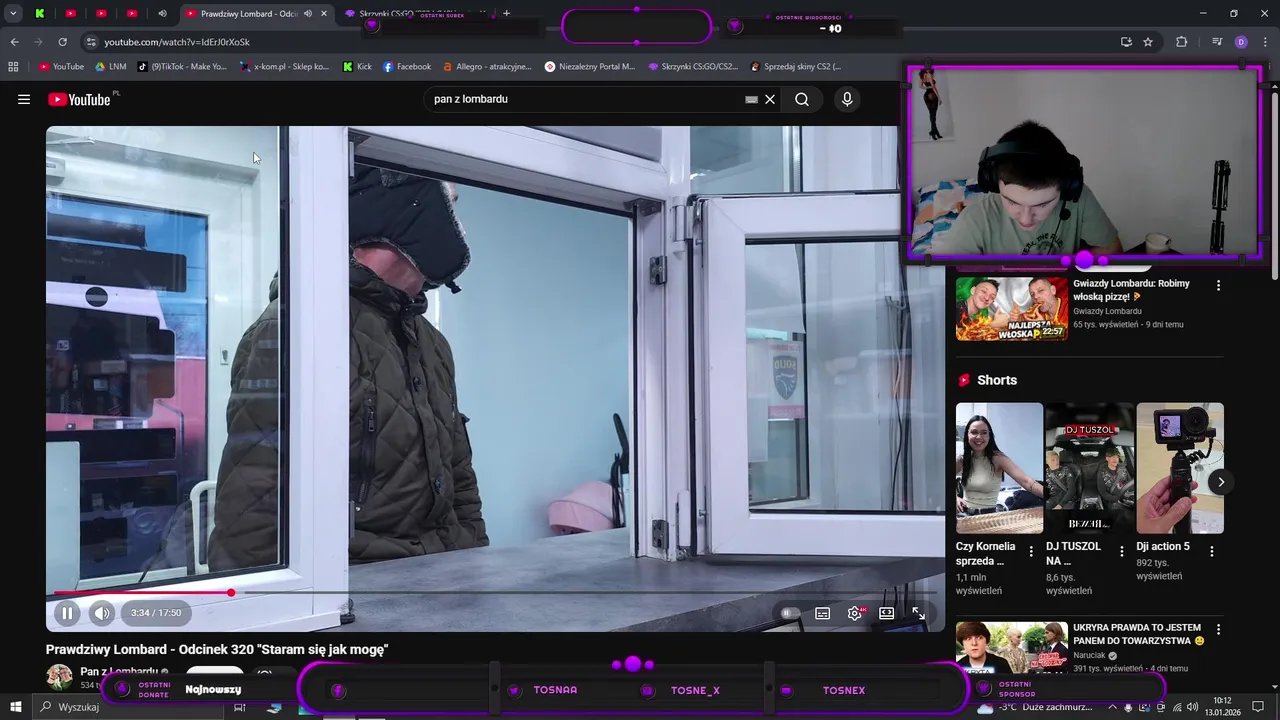The image size is (1280, 720).
Task: View site information icon in address bar
Action: coord(91,42)
